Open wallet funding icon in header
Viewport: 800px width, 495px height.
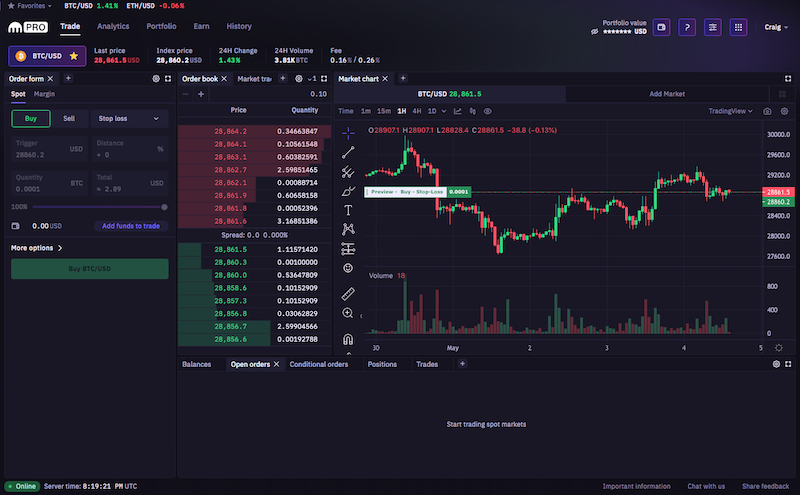pos(661,27)
